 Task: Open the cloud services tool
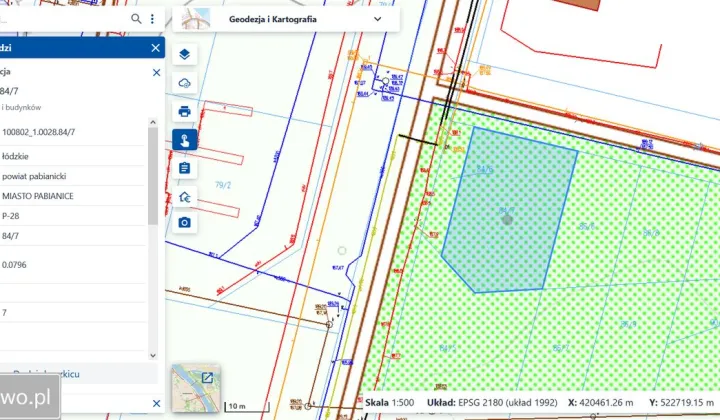[185, 83]
